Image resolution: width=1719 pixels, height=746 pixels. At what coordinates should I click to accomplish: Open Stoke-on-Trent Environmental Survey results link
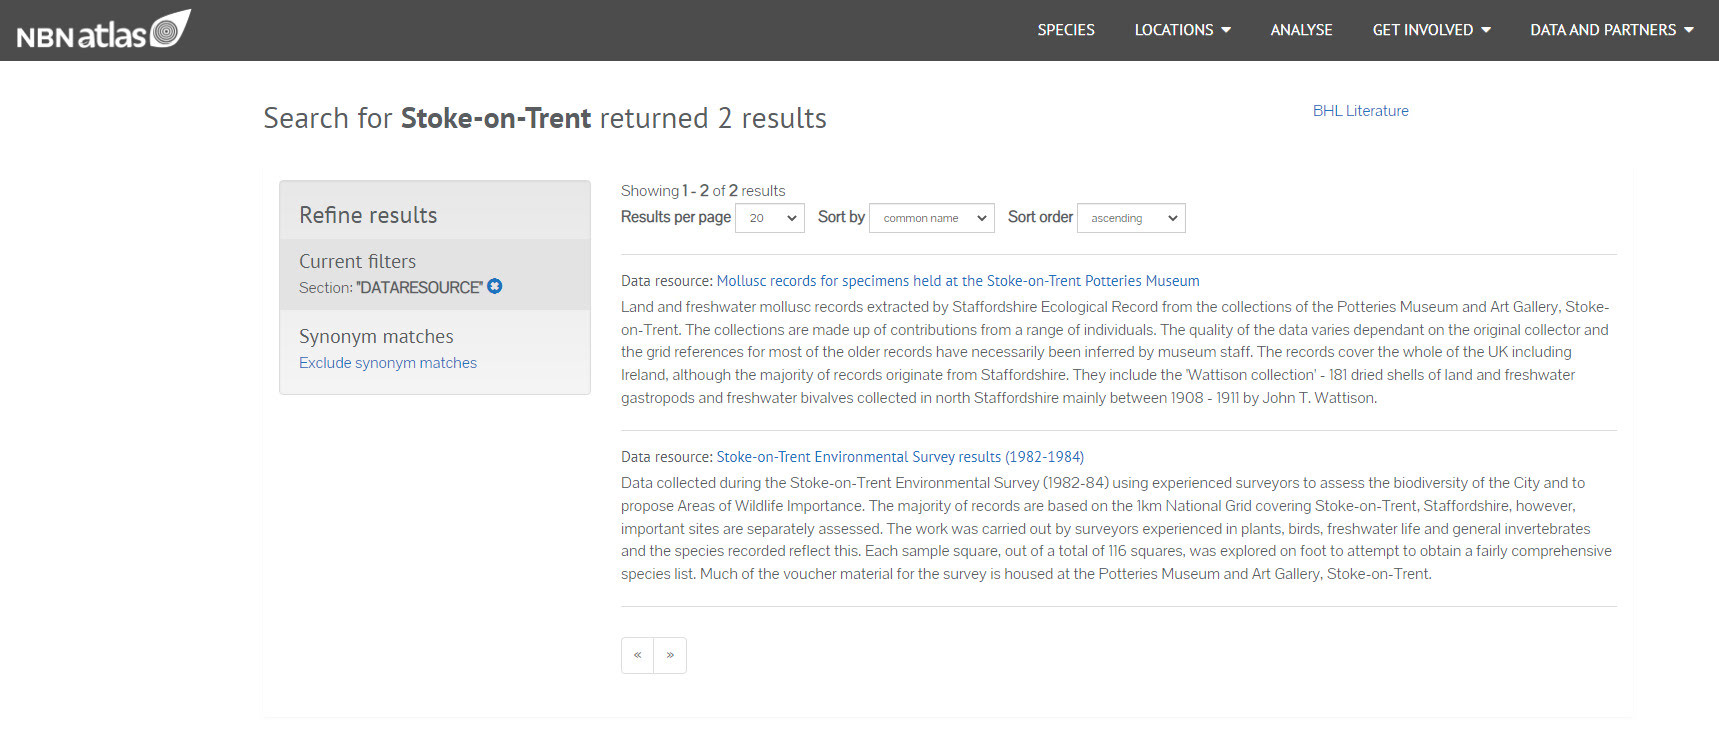pos(900,457)
